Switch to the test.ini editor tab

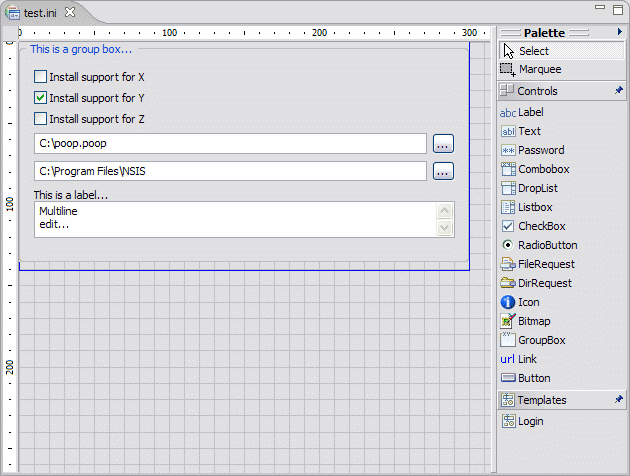tap(40, 13)
